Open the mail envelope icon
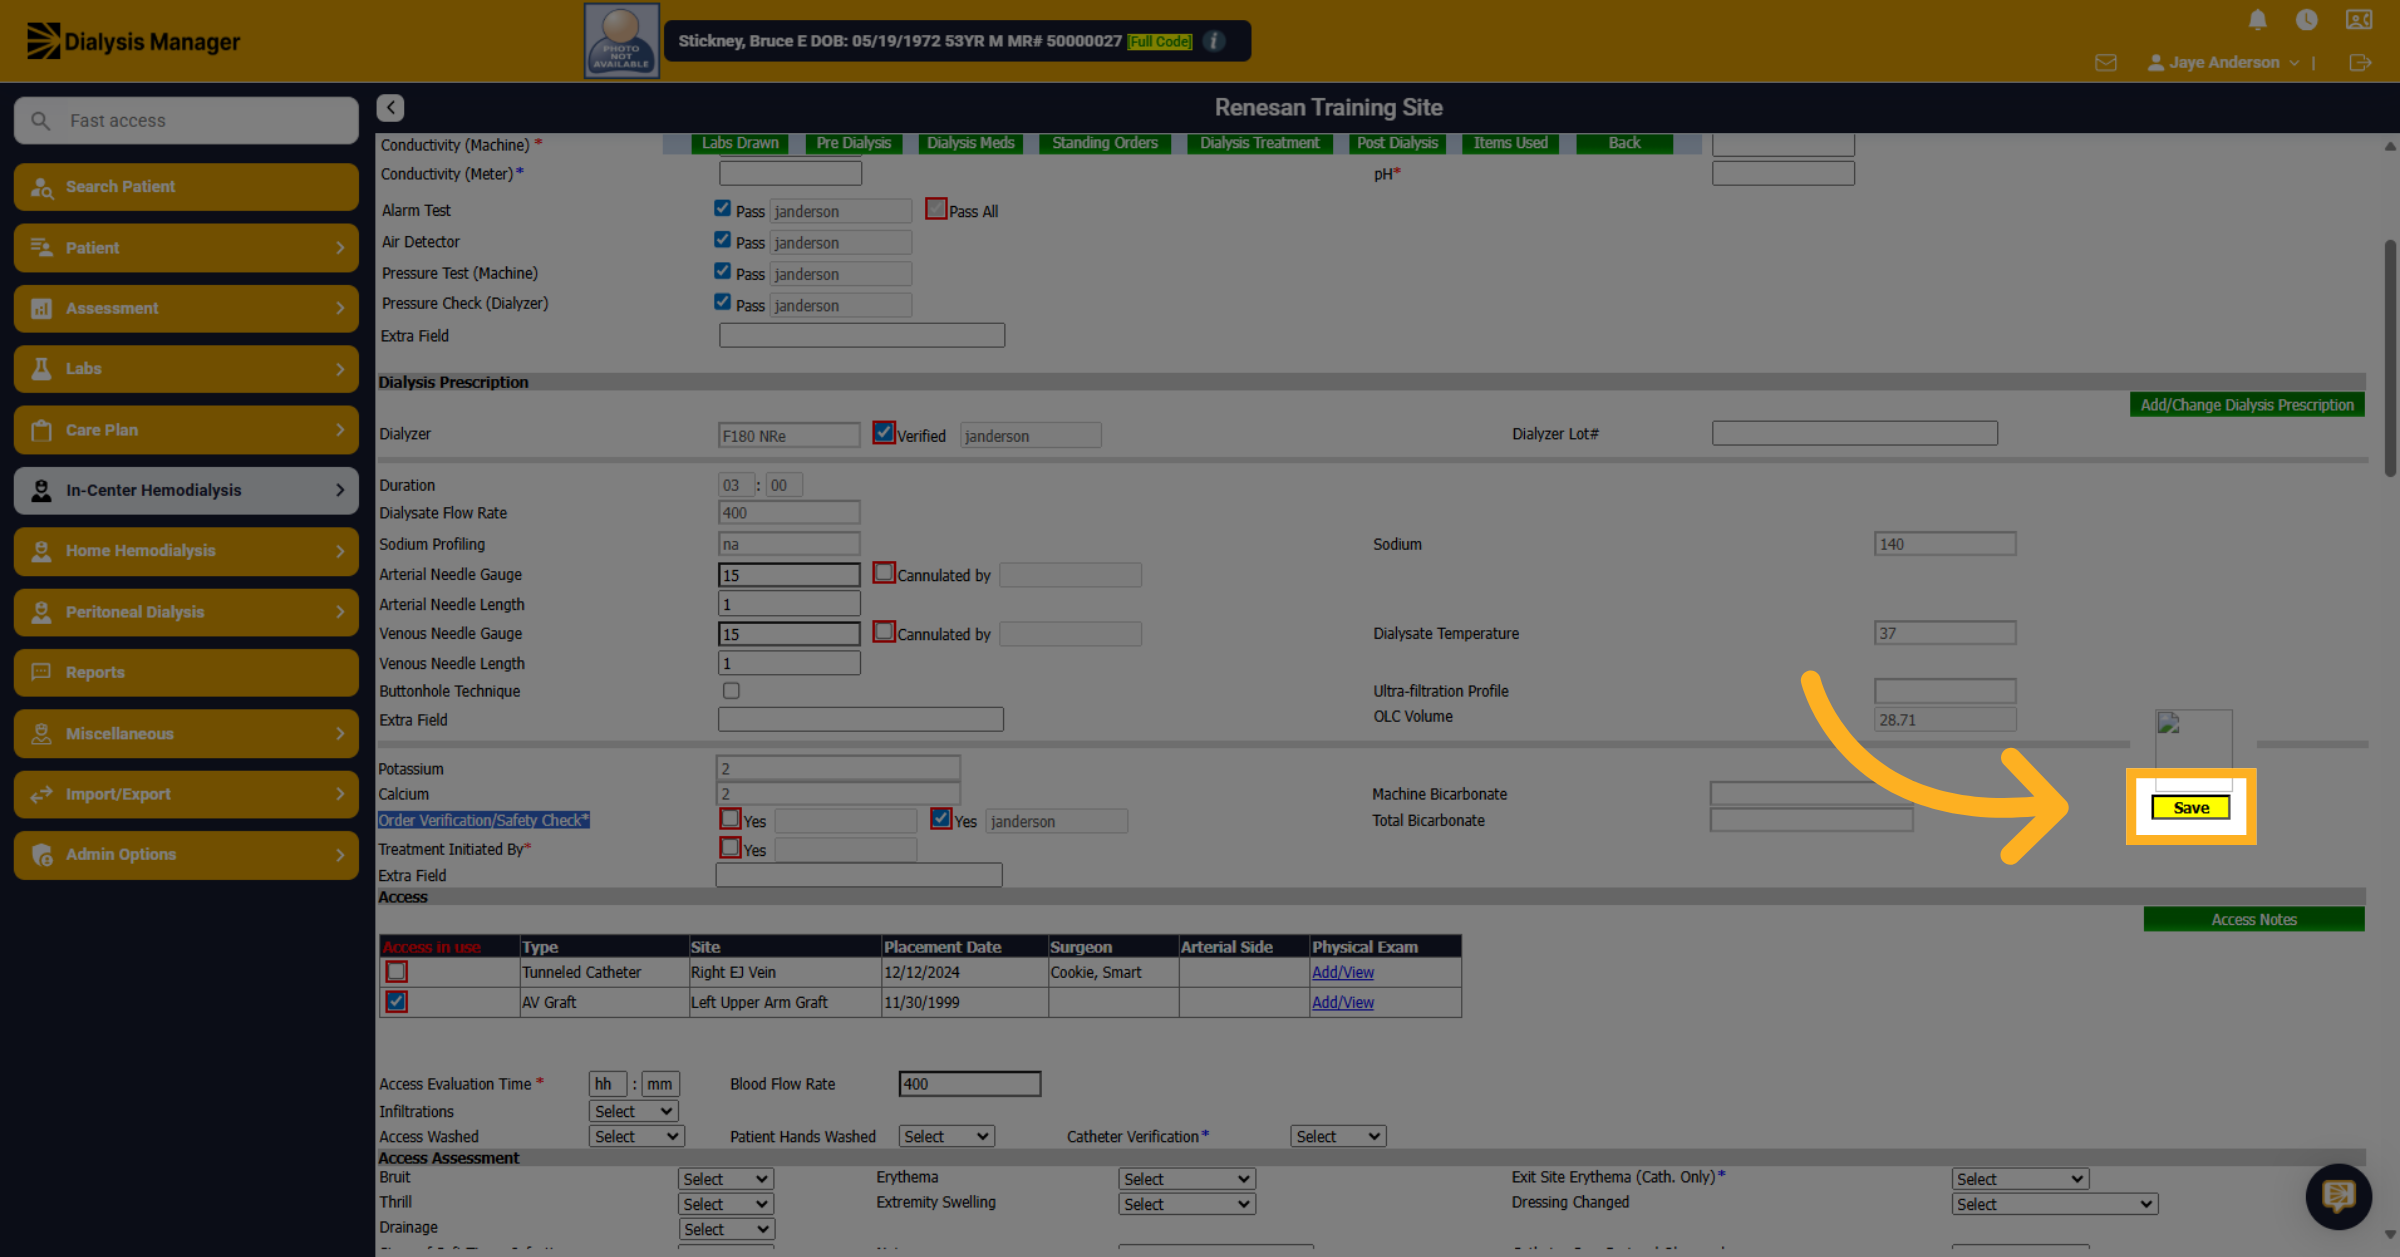 coord(2105,62)
